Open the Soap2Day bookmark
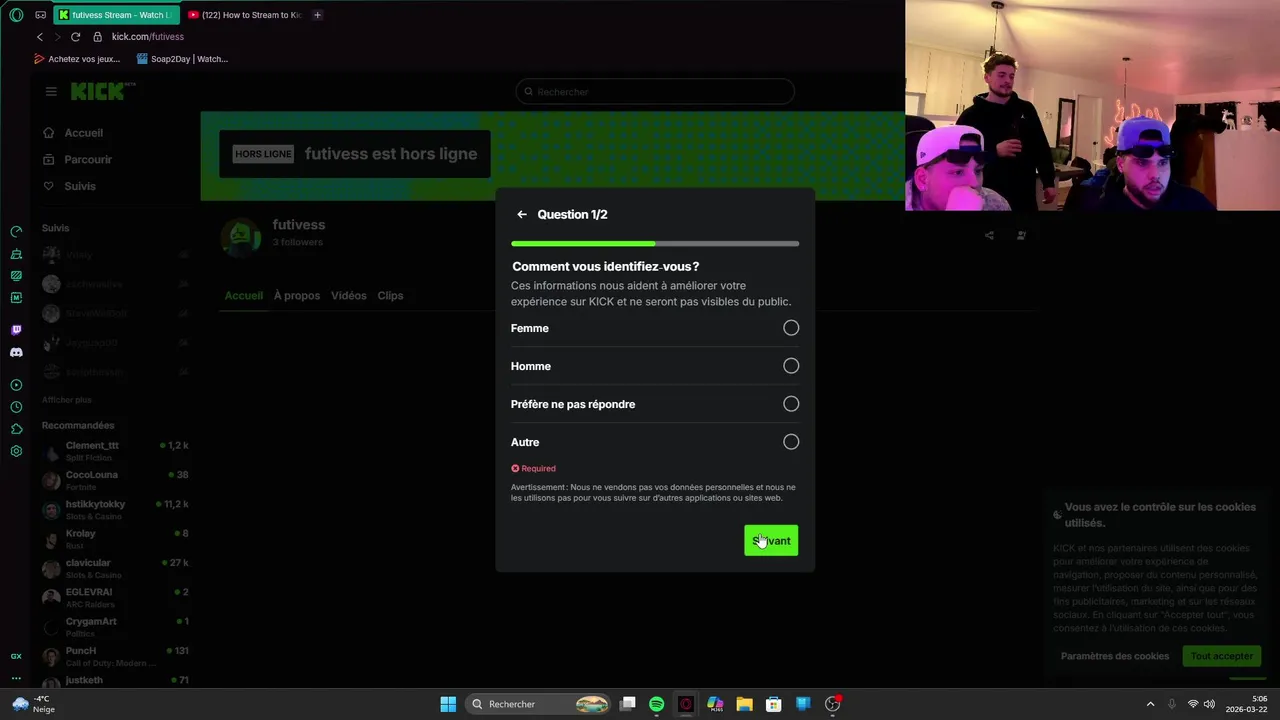Screen dimensions: 1280x720 point(182,59)
